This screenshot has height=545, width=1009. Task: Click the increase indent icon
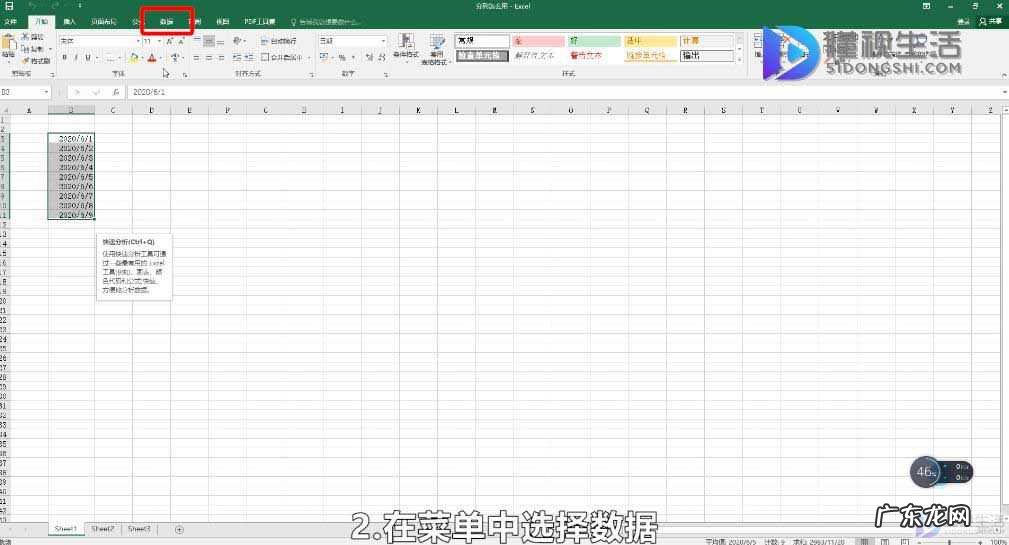[248, 58]
